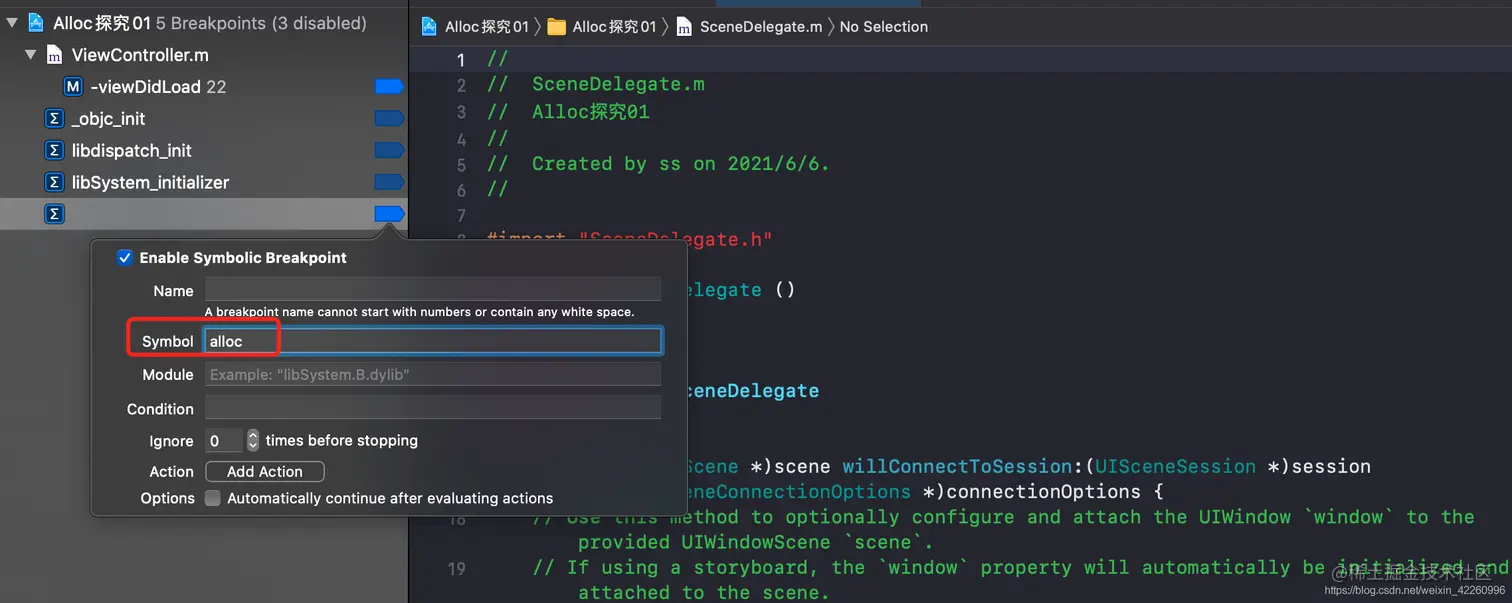Open Alloc探究01 folder in jump bar
Image resolution: width=1512 pixels, height=603 pixels.
coord(614,27)
